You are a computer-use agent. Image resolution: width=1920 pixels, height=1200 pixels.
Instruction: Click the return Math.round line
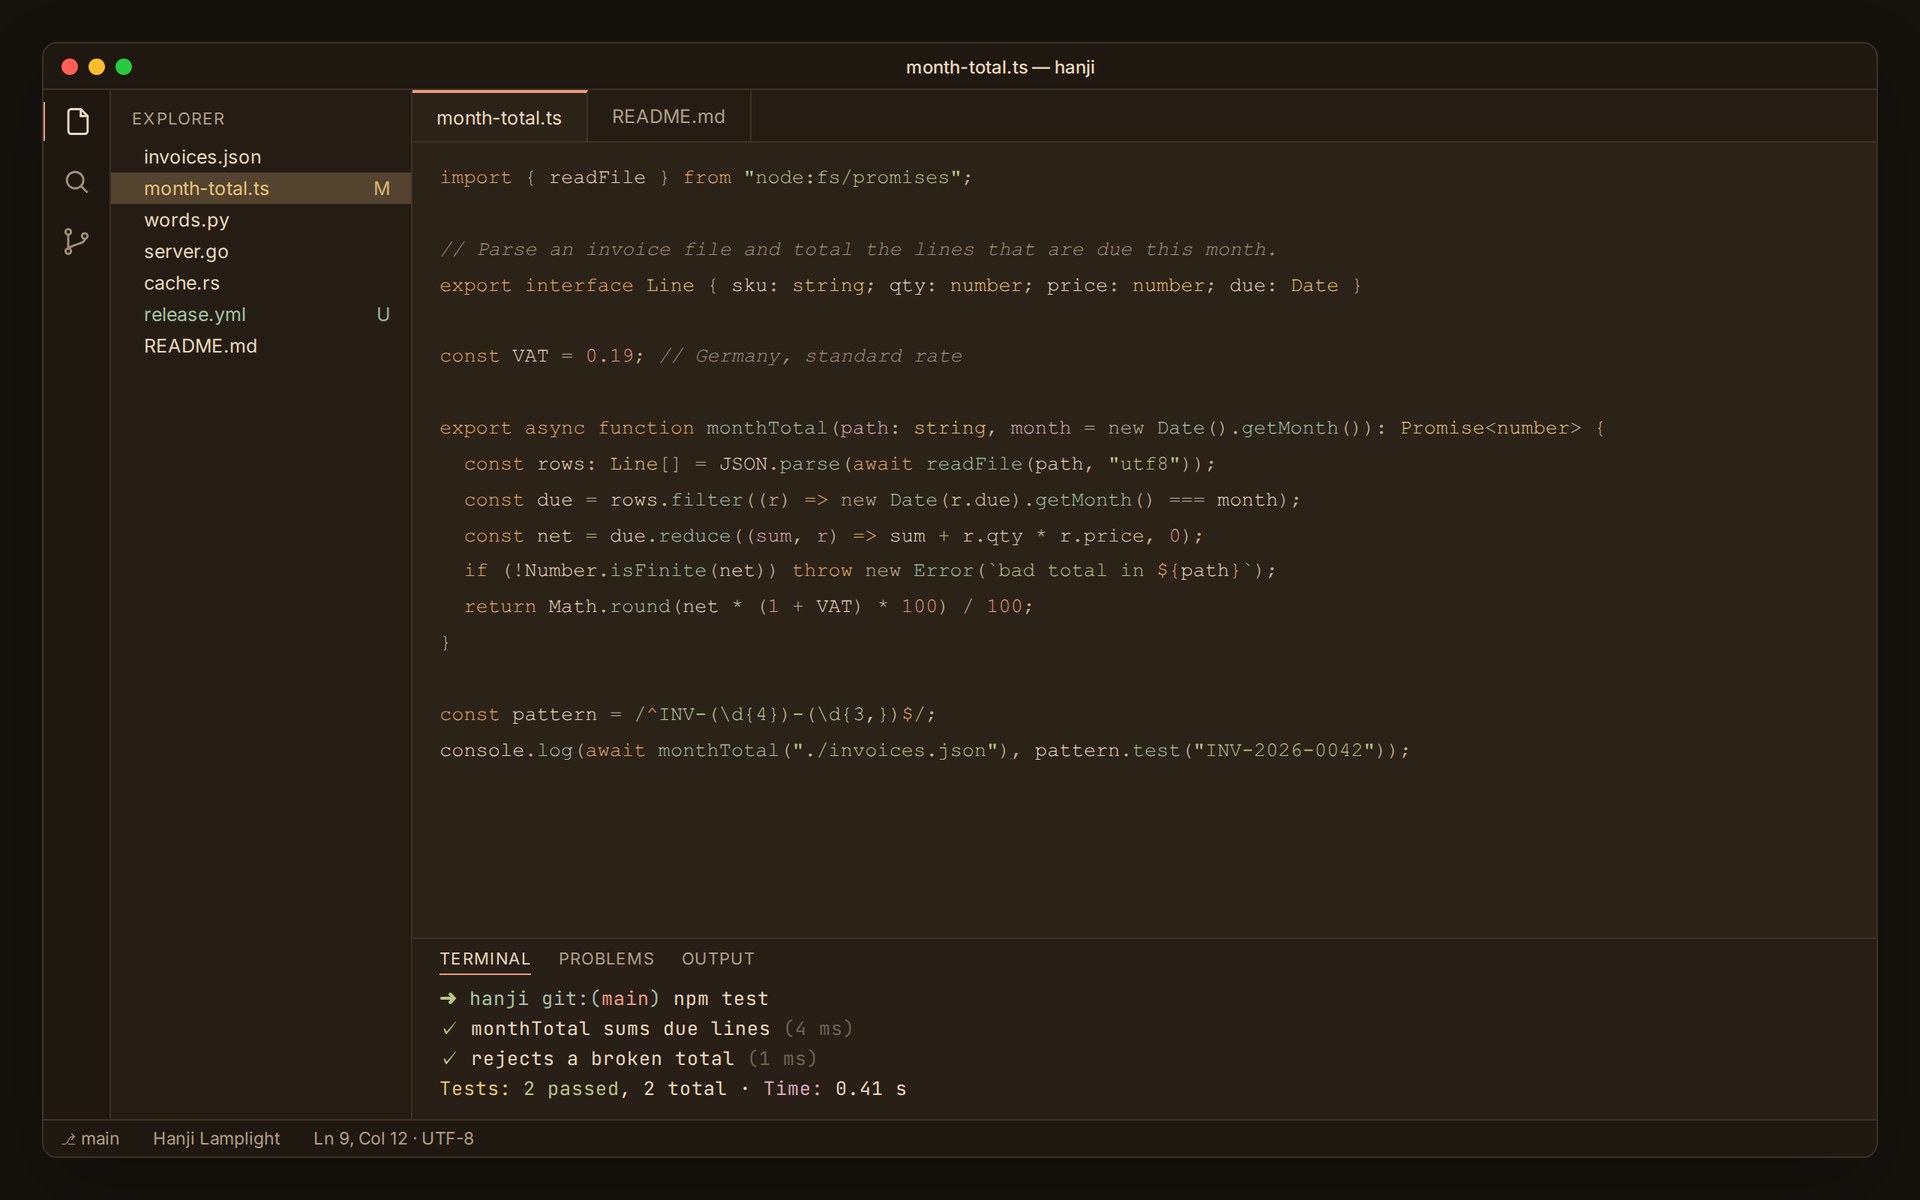click(748, 606)
